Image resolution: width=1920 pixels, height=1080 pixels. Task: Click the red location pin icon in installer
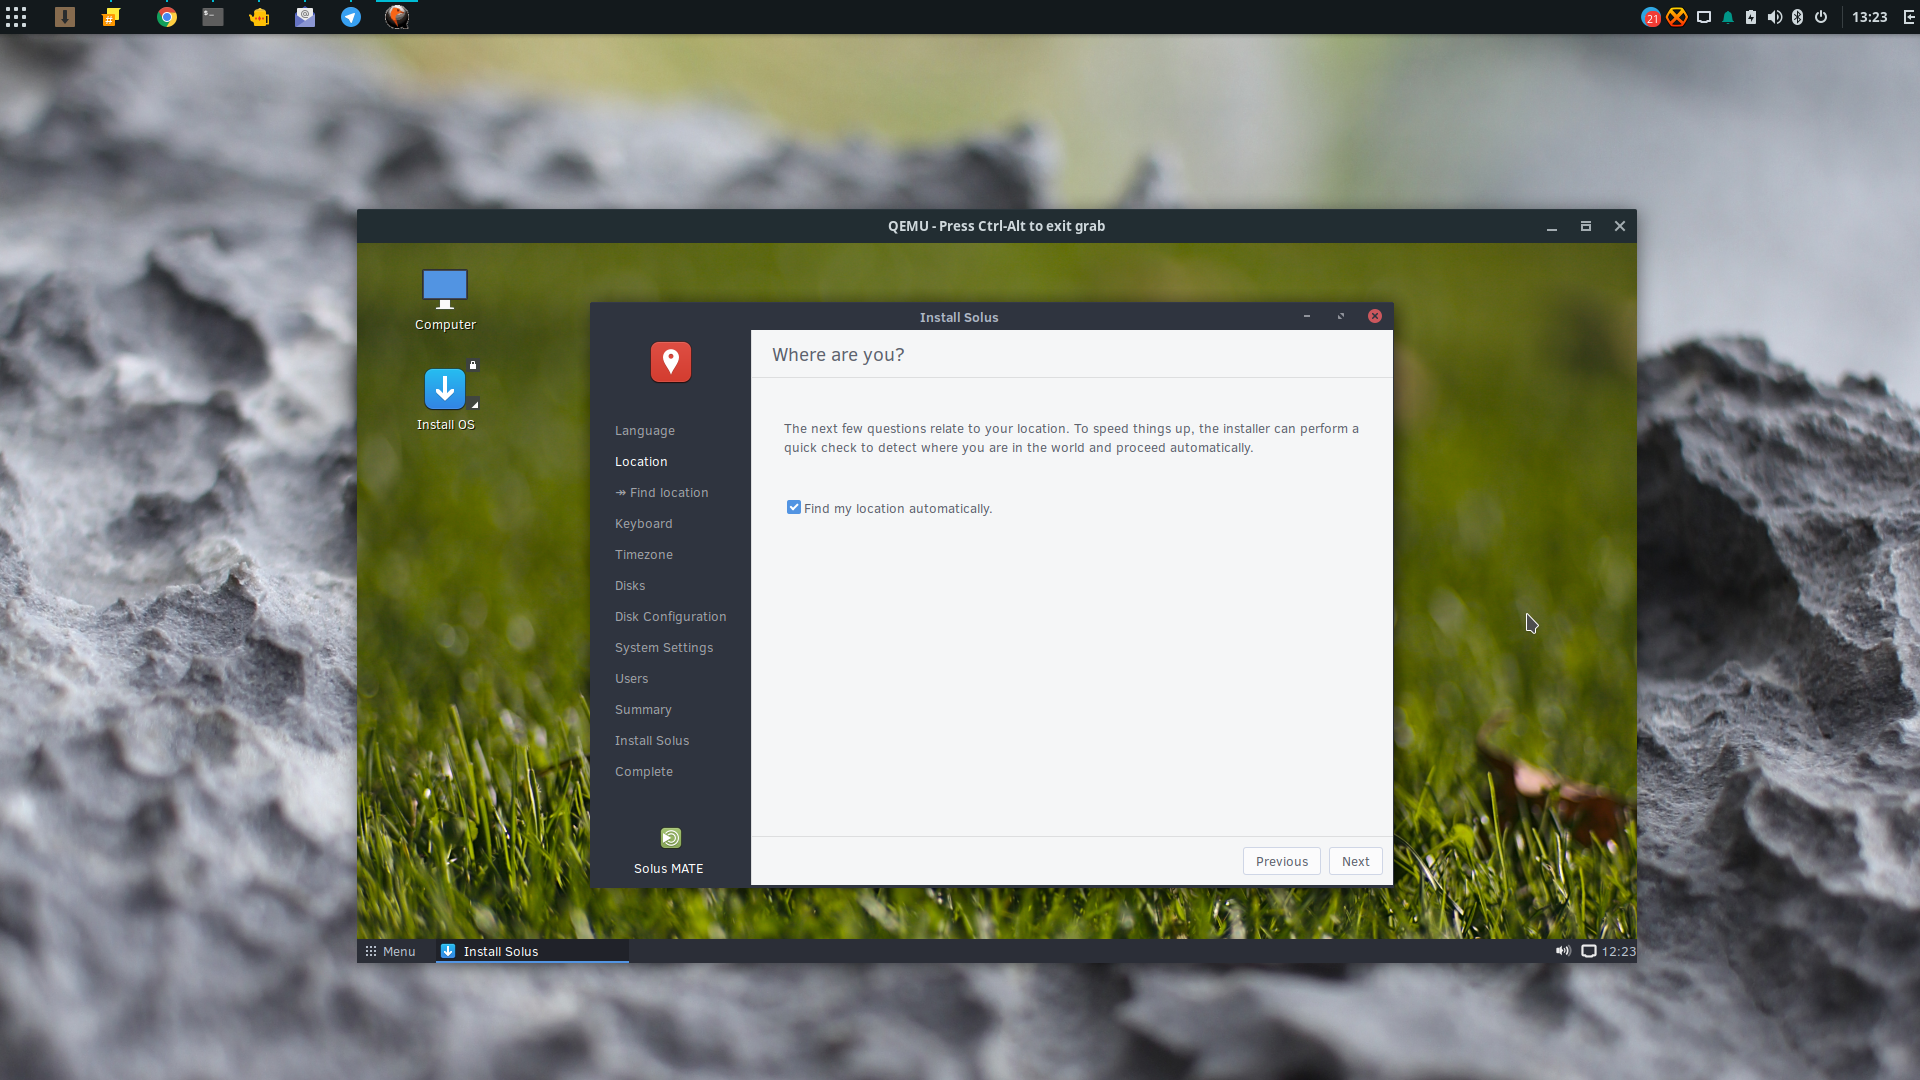(671, 362)
